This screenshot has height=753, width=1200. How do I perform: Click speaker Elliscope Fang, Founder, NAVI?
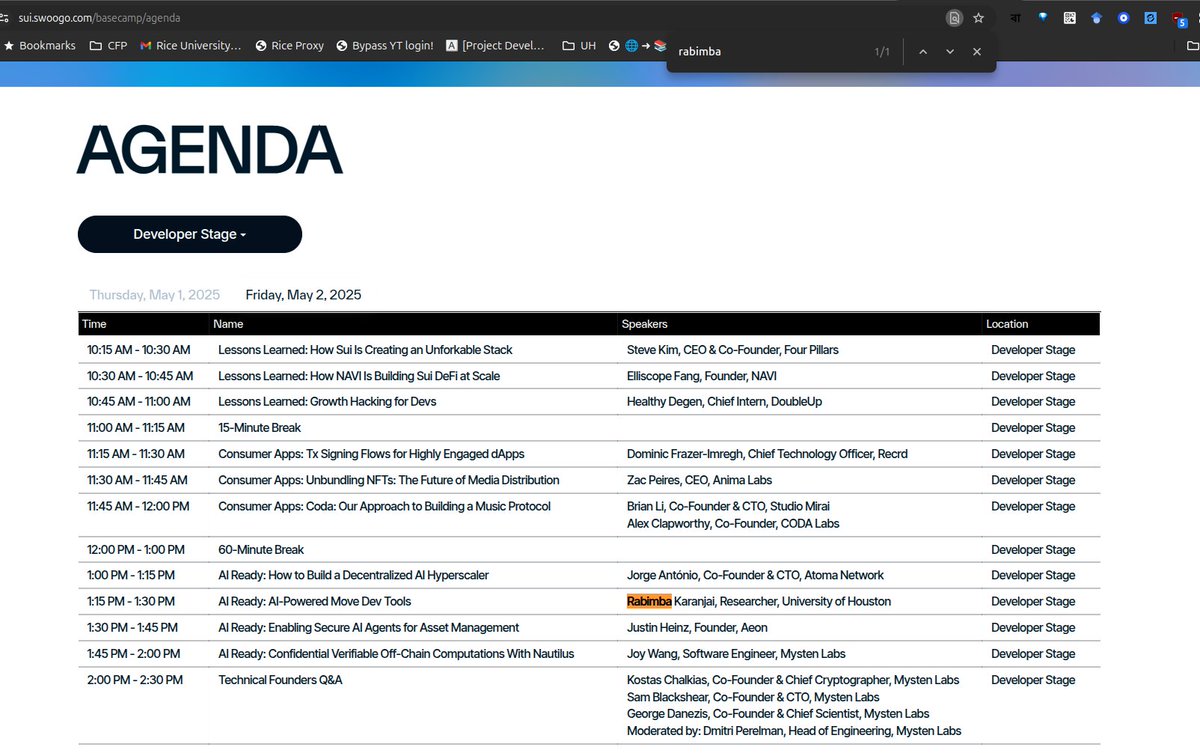[702, 376]
